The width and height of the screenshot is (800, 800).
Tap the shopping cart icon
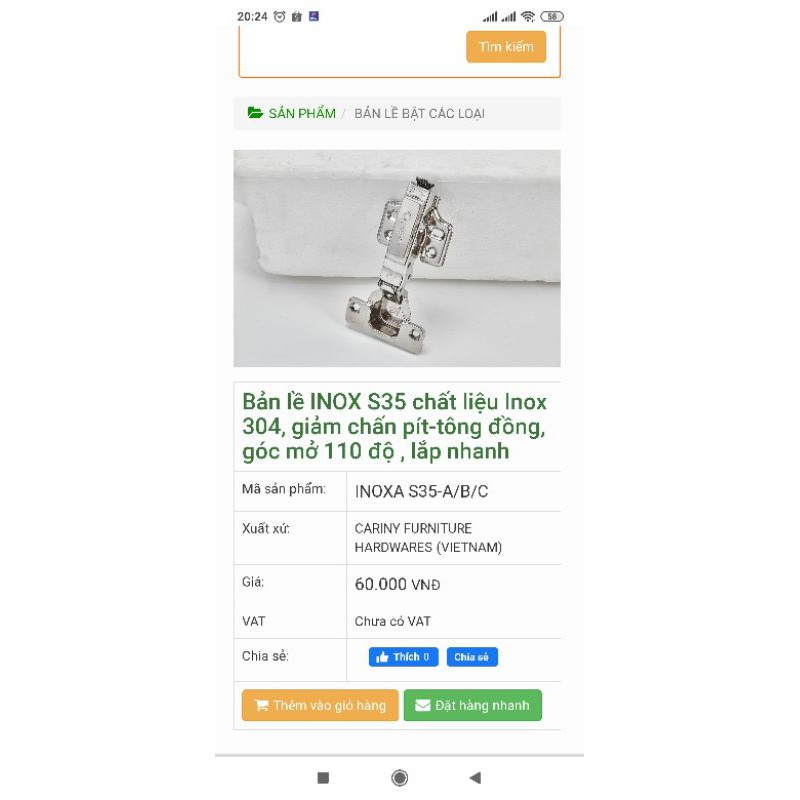point(261,705)
